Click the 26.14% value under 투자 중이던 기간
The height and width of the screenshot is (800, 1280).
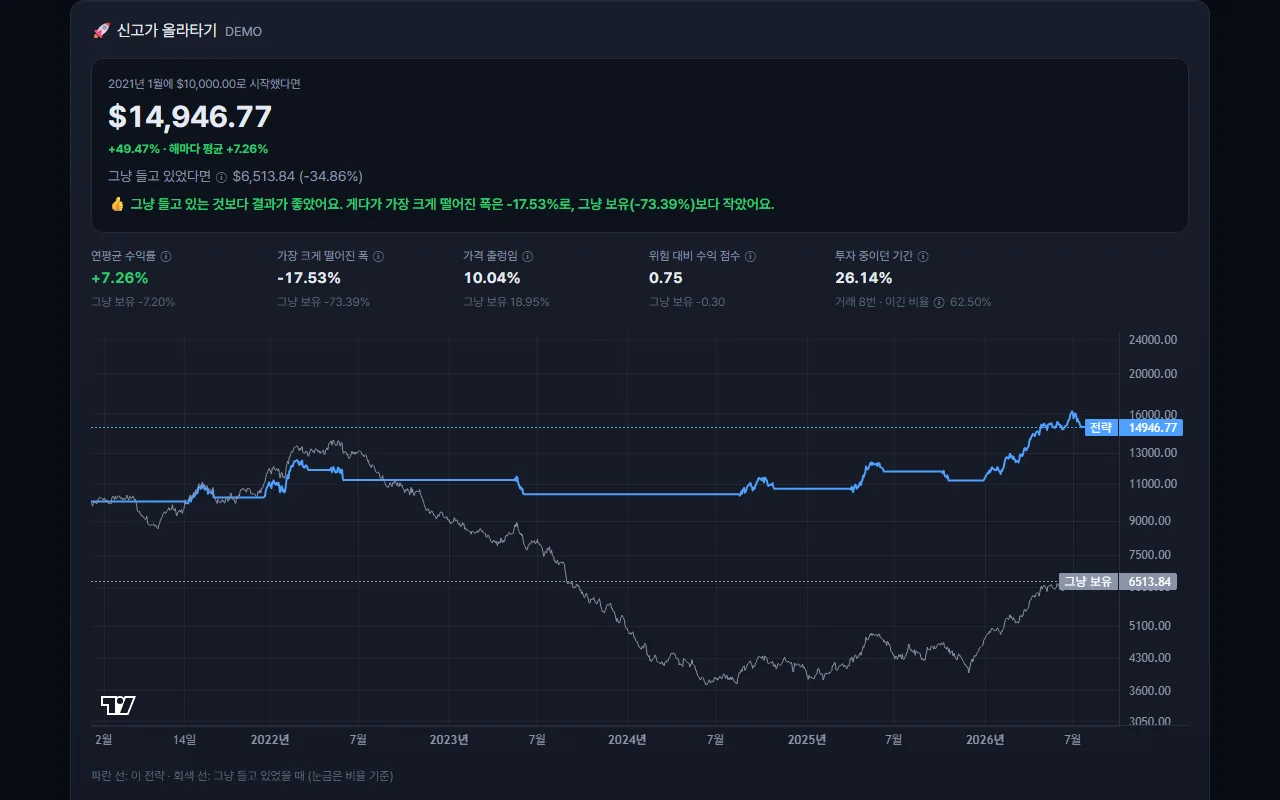(x=864, y=278)
